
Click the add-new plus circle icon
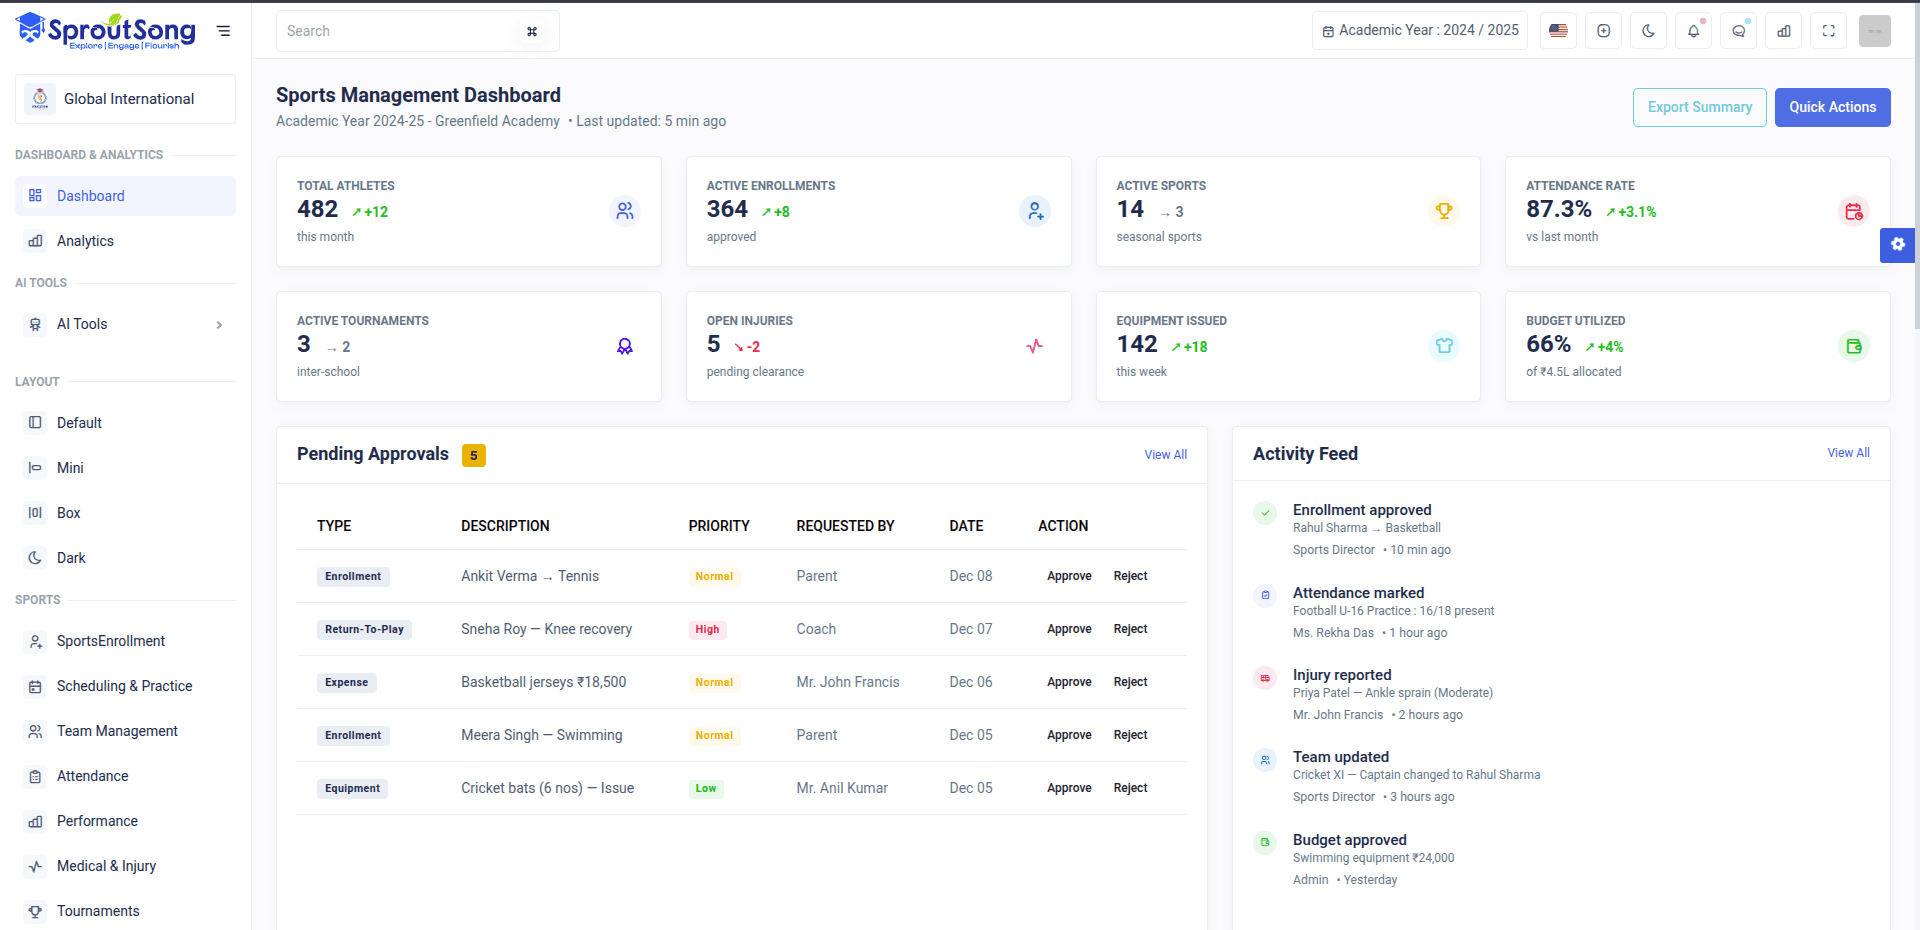tap(1603, 31)
